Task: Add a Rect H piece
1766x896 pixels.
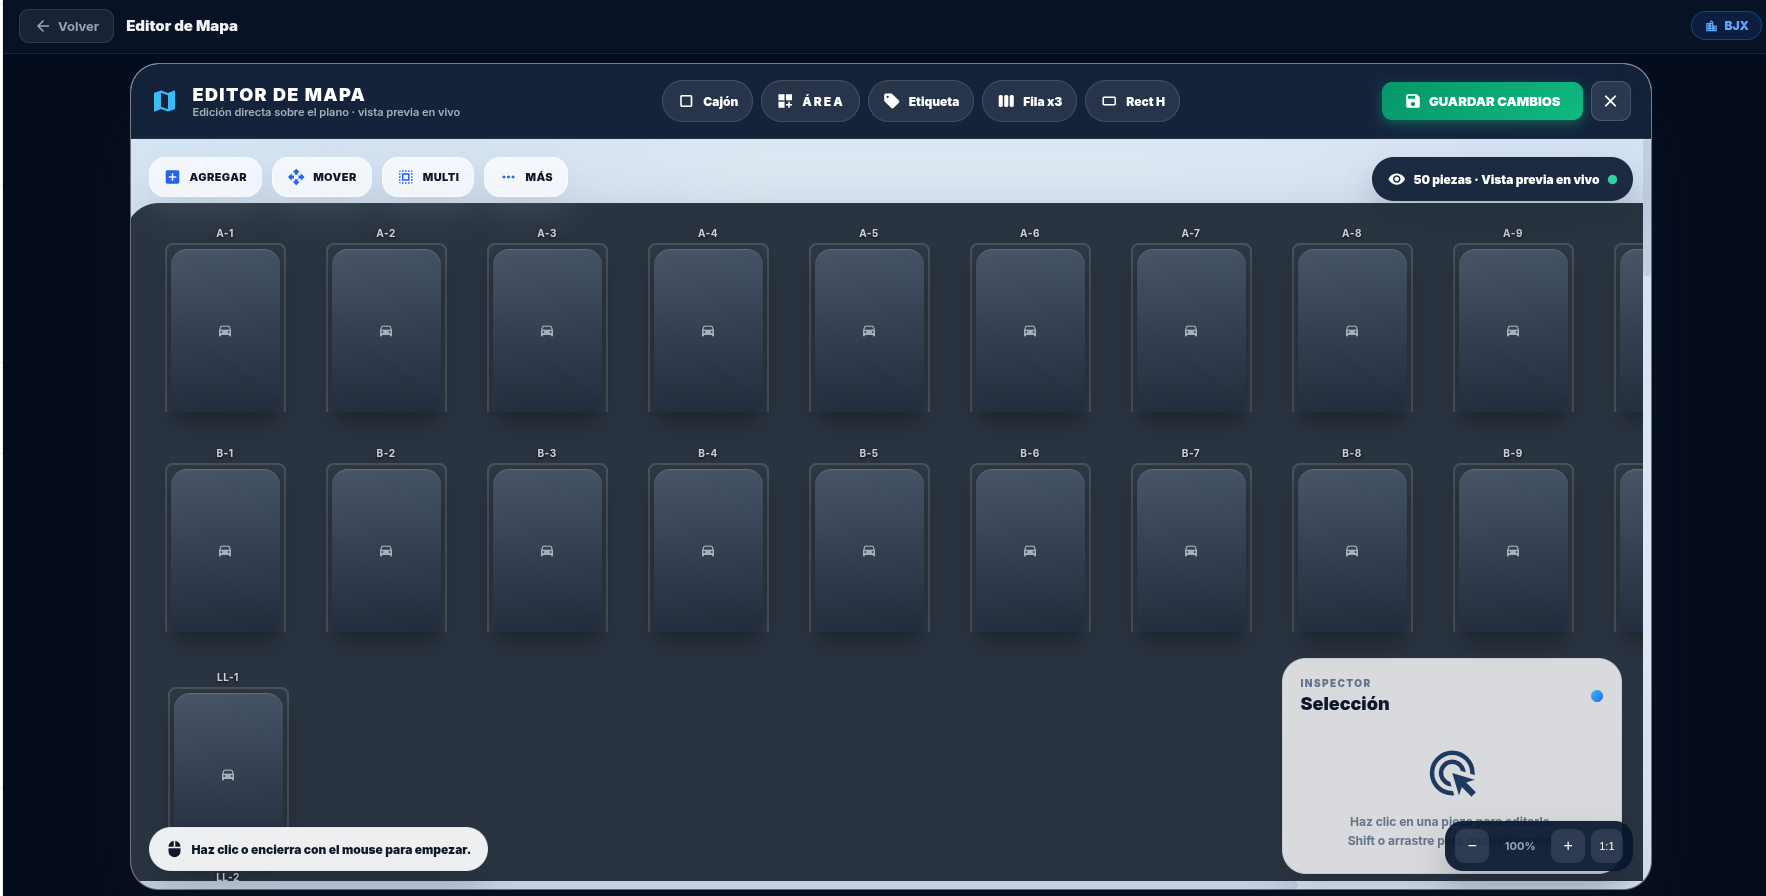Action: (x=1132, y=101)
